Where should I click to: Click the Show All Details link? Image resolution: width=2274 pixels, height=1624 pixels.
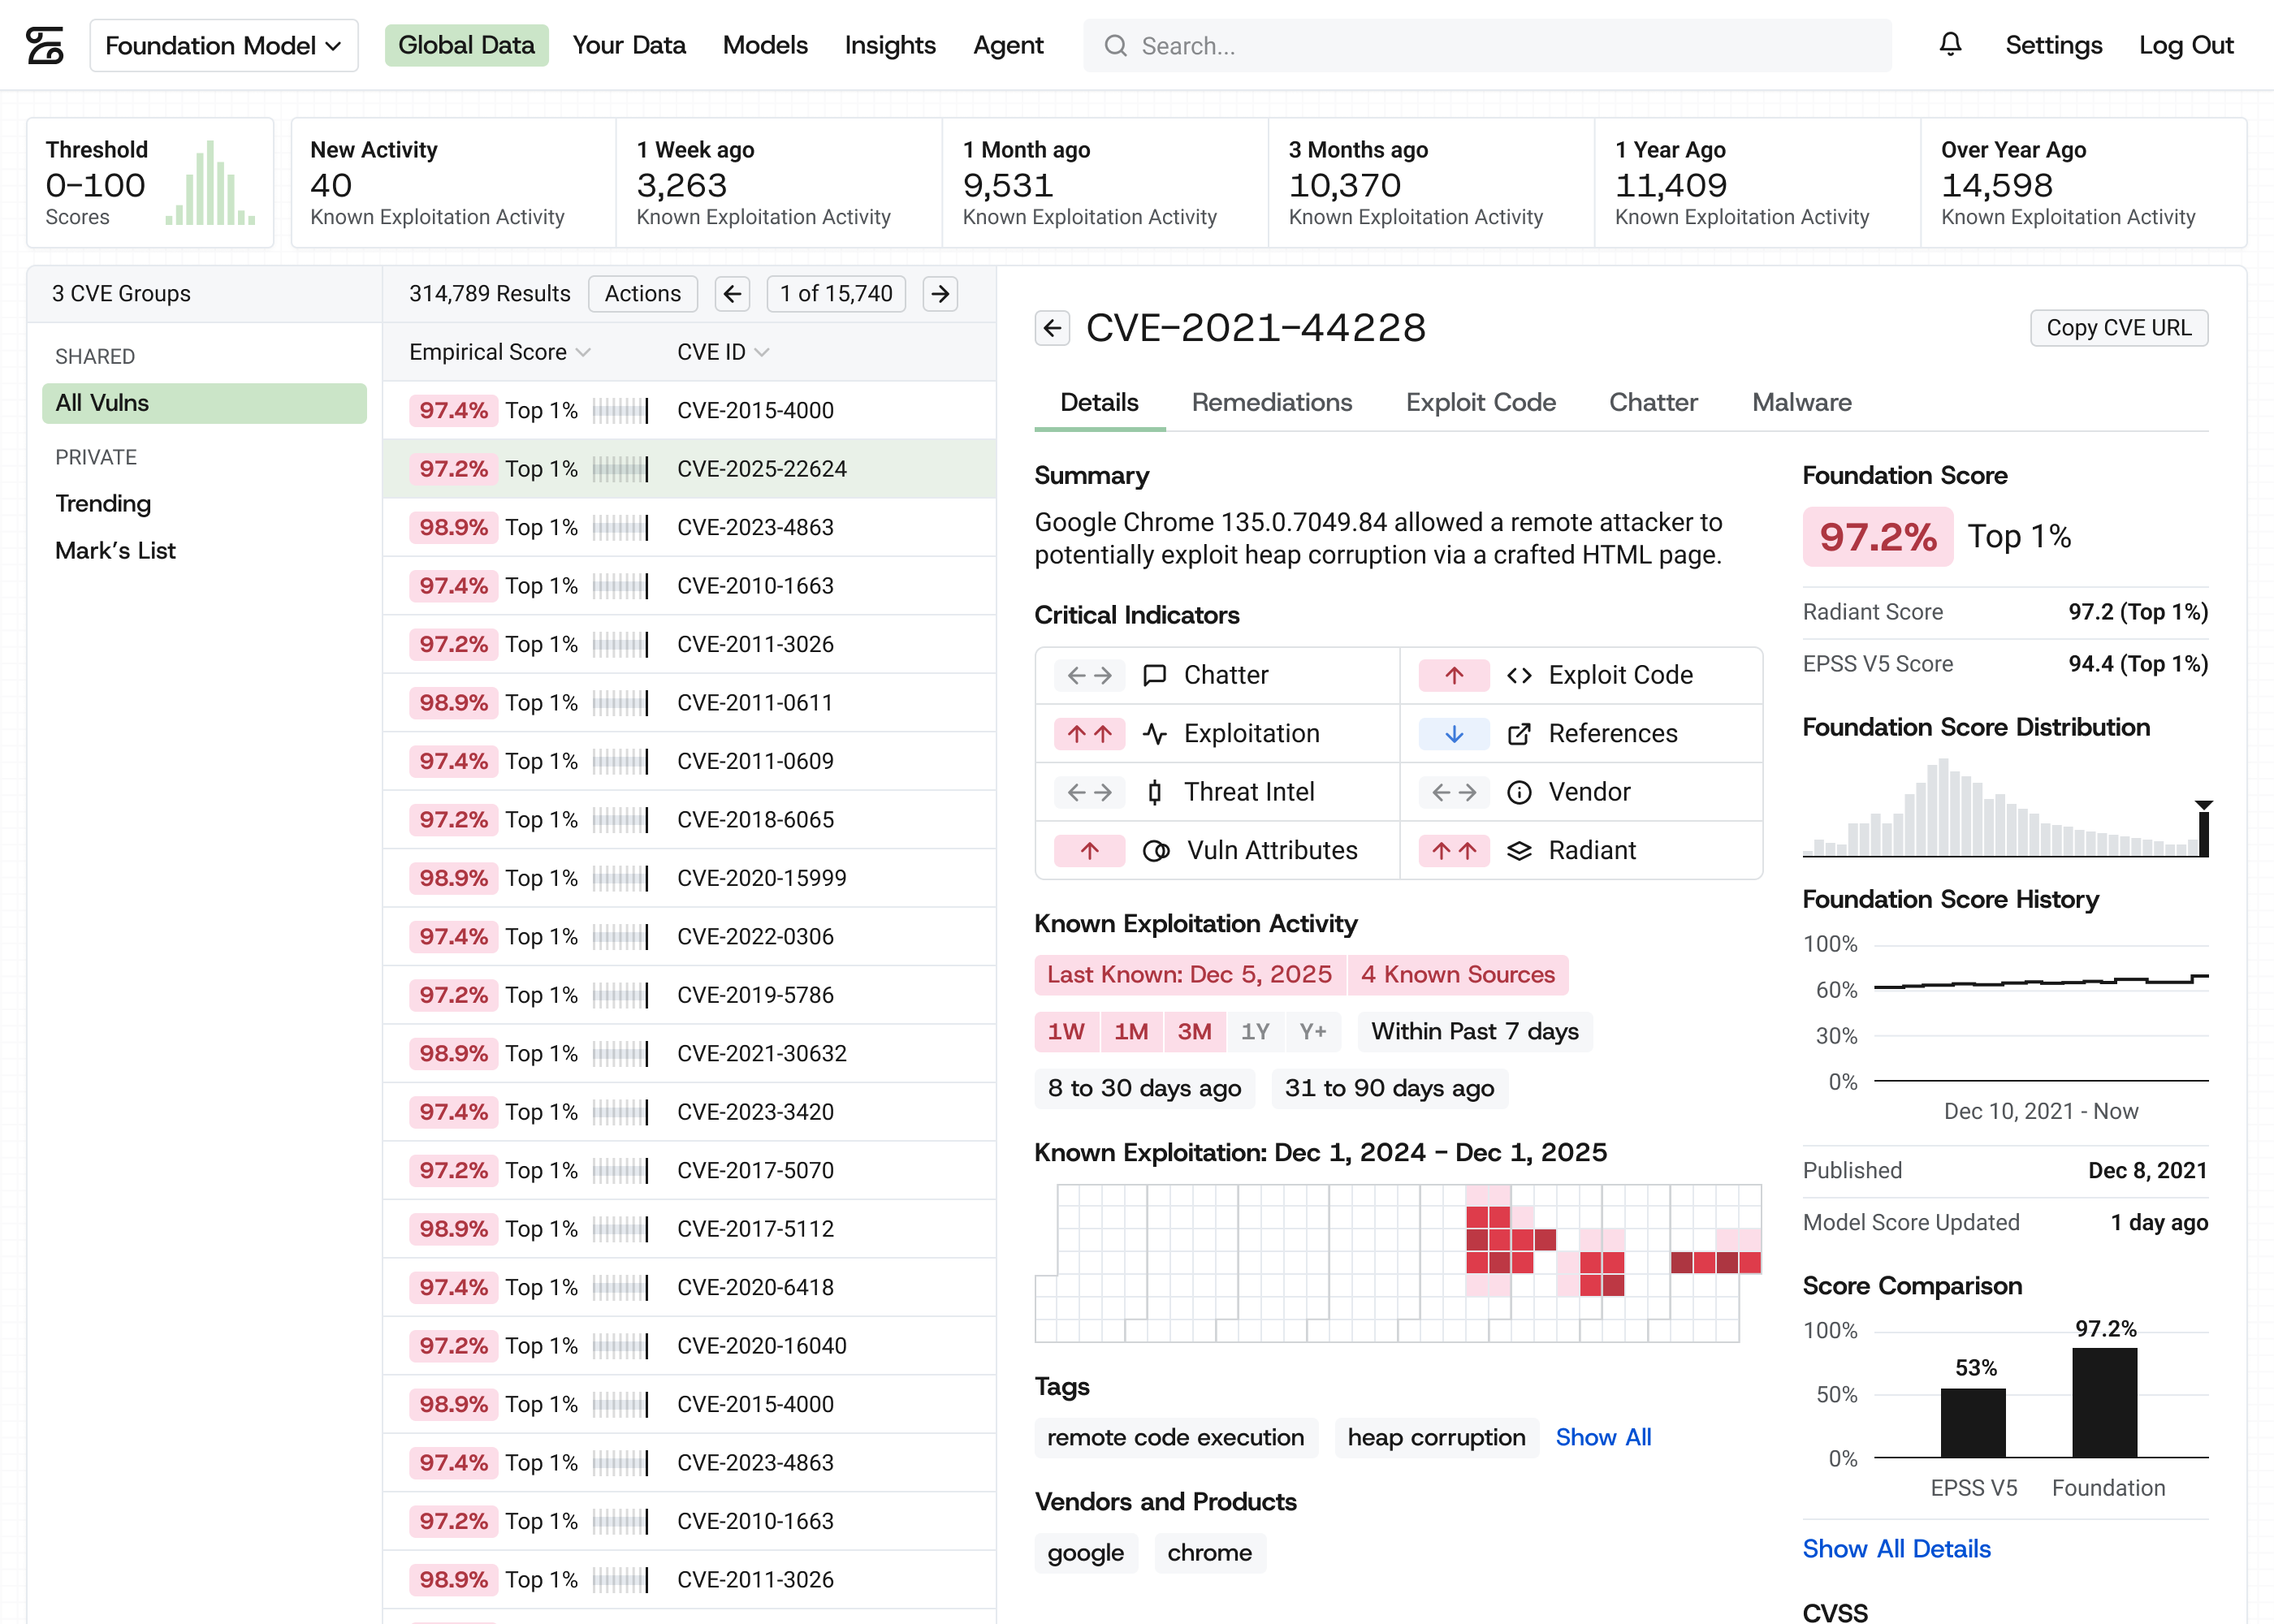coord(1896,1548)
